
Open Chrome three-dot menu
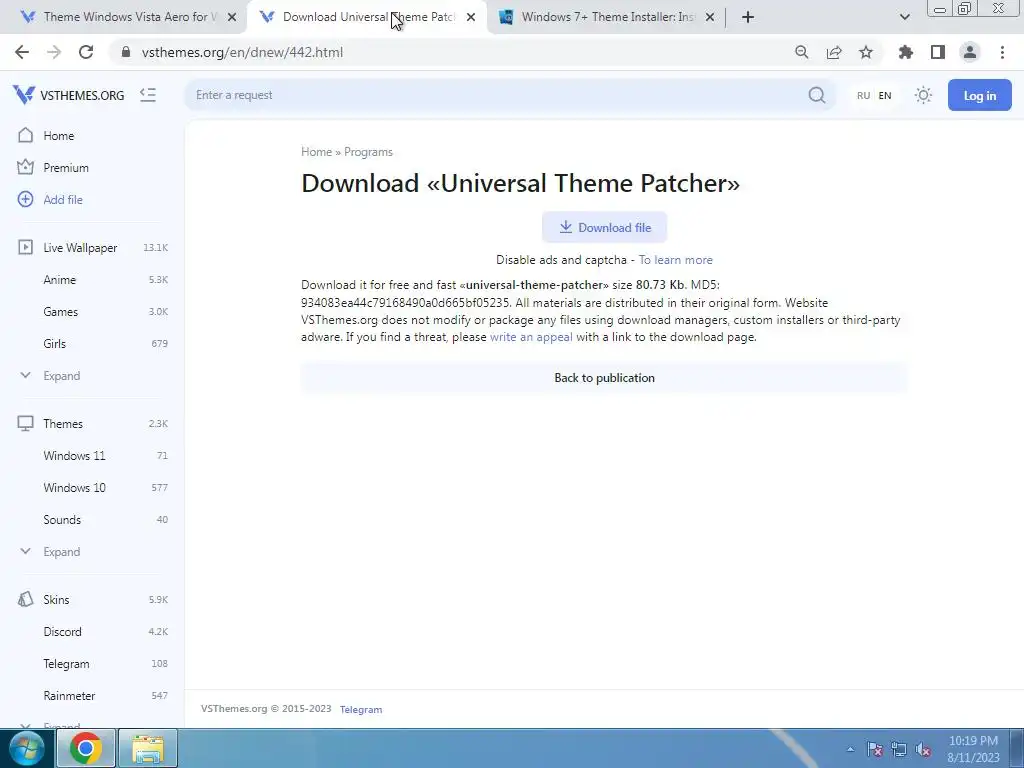[x=1002, y=52]
